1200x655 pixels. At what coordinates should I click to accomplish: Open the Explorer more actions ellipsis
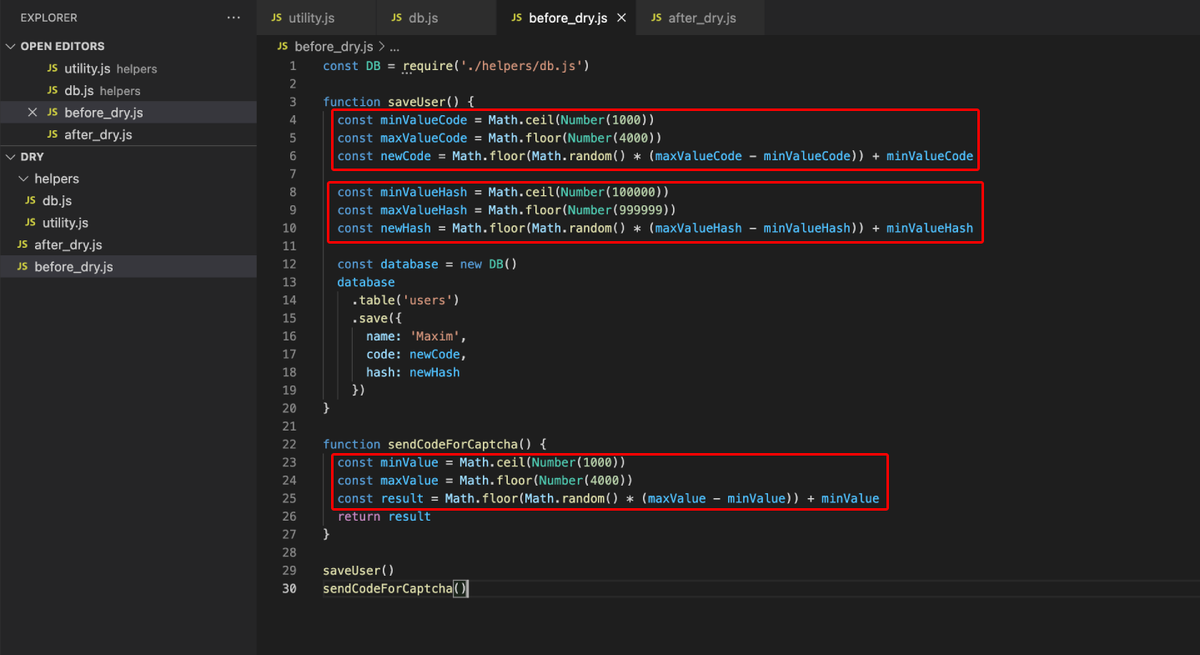(x=234, y=18)
